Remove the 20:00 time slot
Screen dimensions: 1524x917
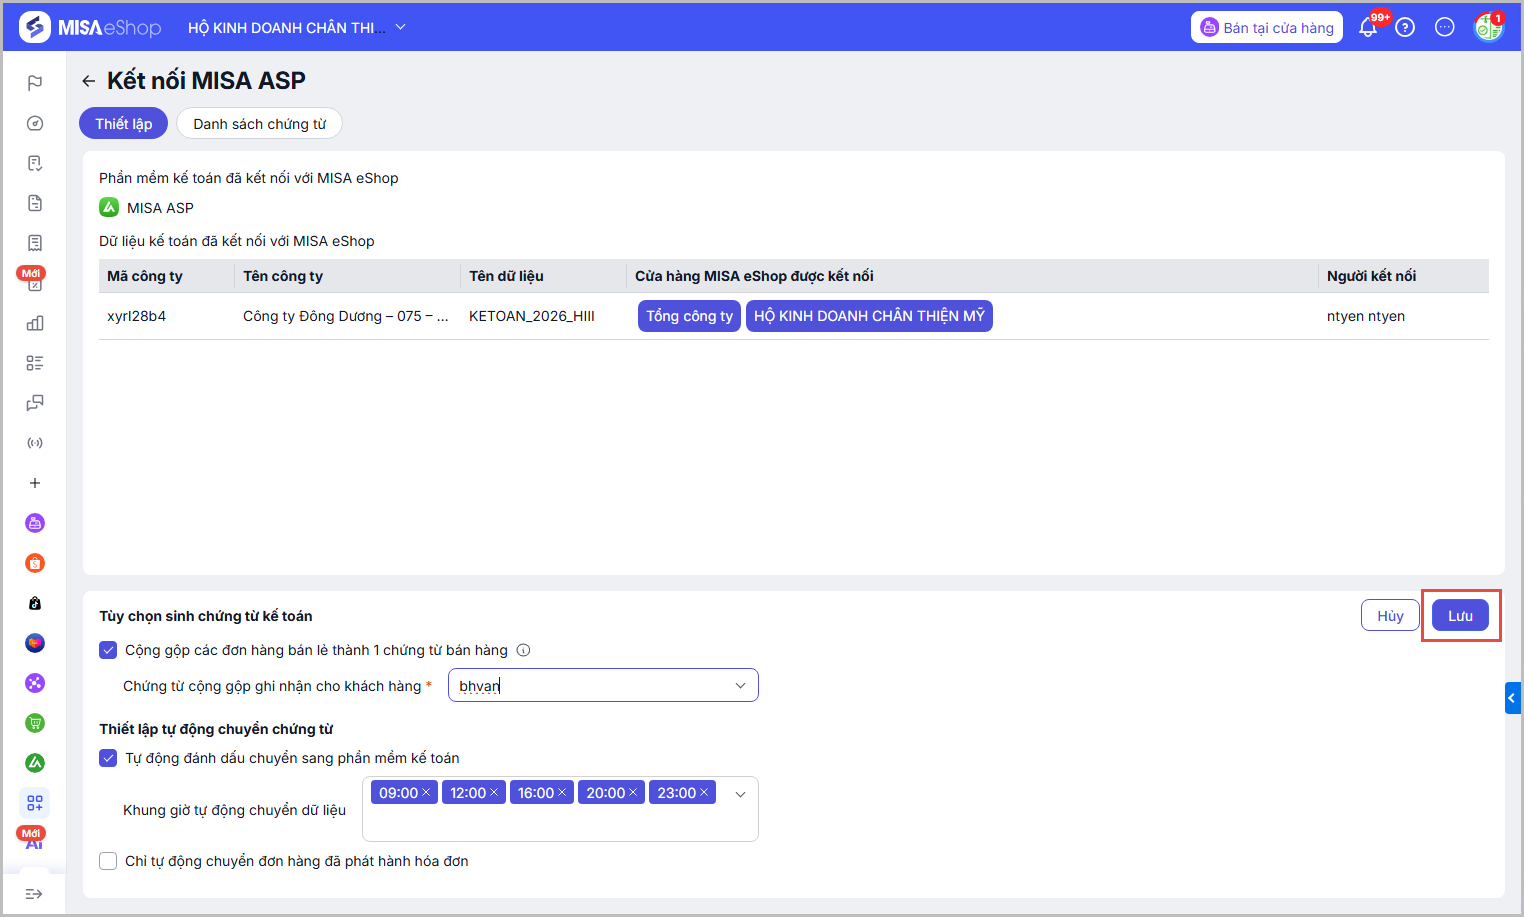point(633,793)
